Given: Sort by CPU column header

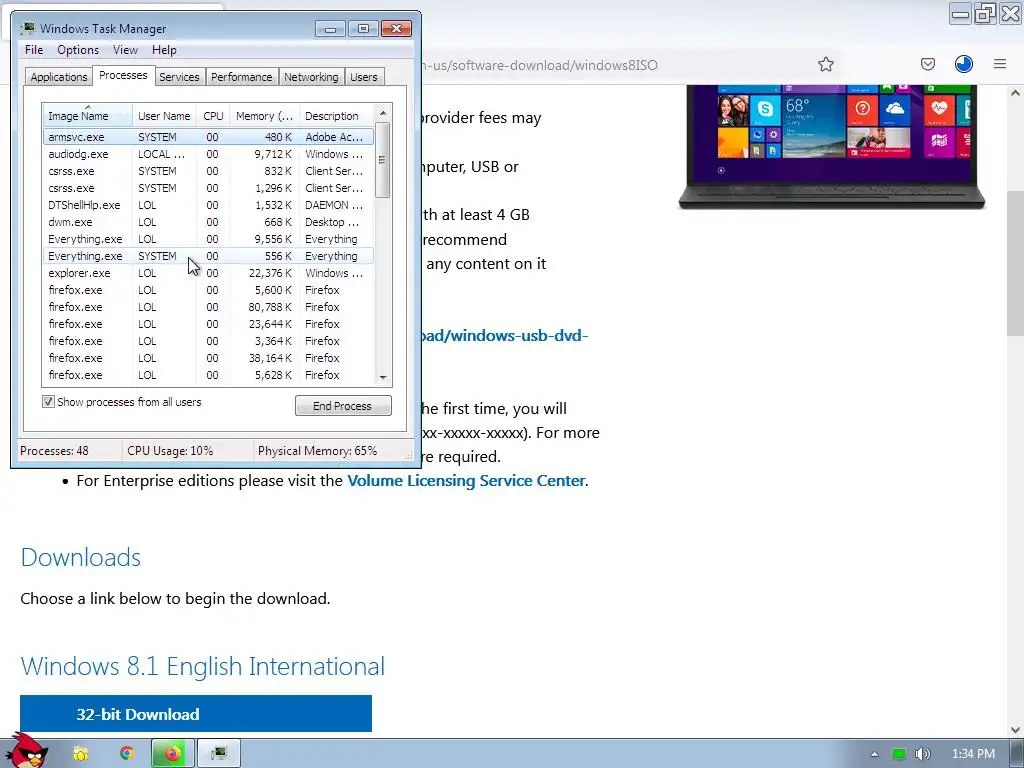Looking at the screenshot, I should pyautogui.click(x=213, y=116).
